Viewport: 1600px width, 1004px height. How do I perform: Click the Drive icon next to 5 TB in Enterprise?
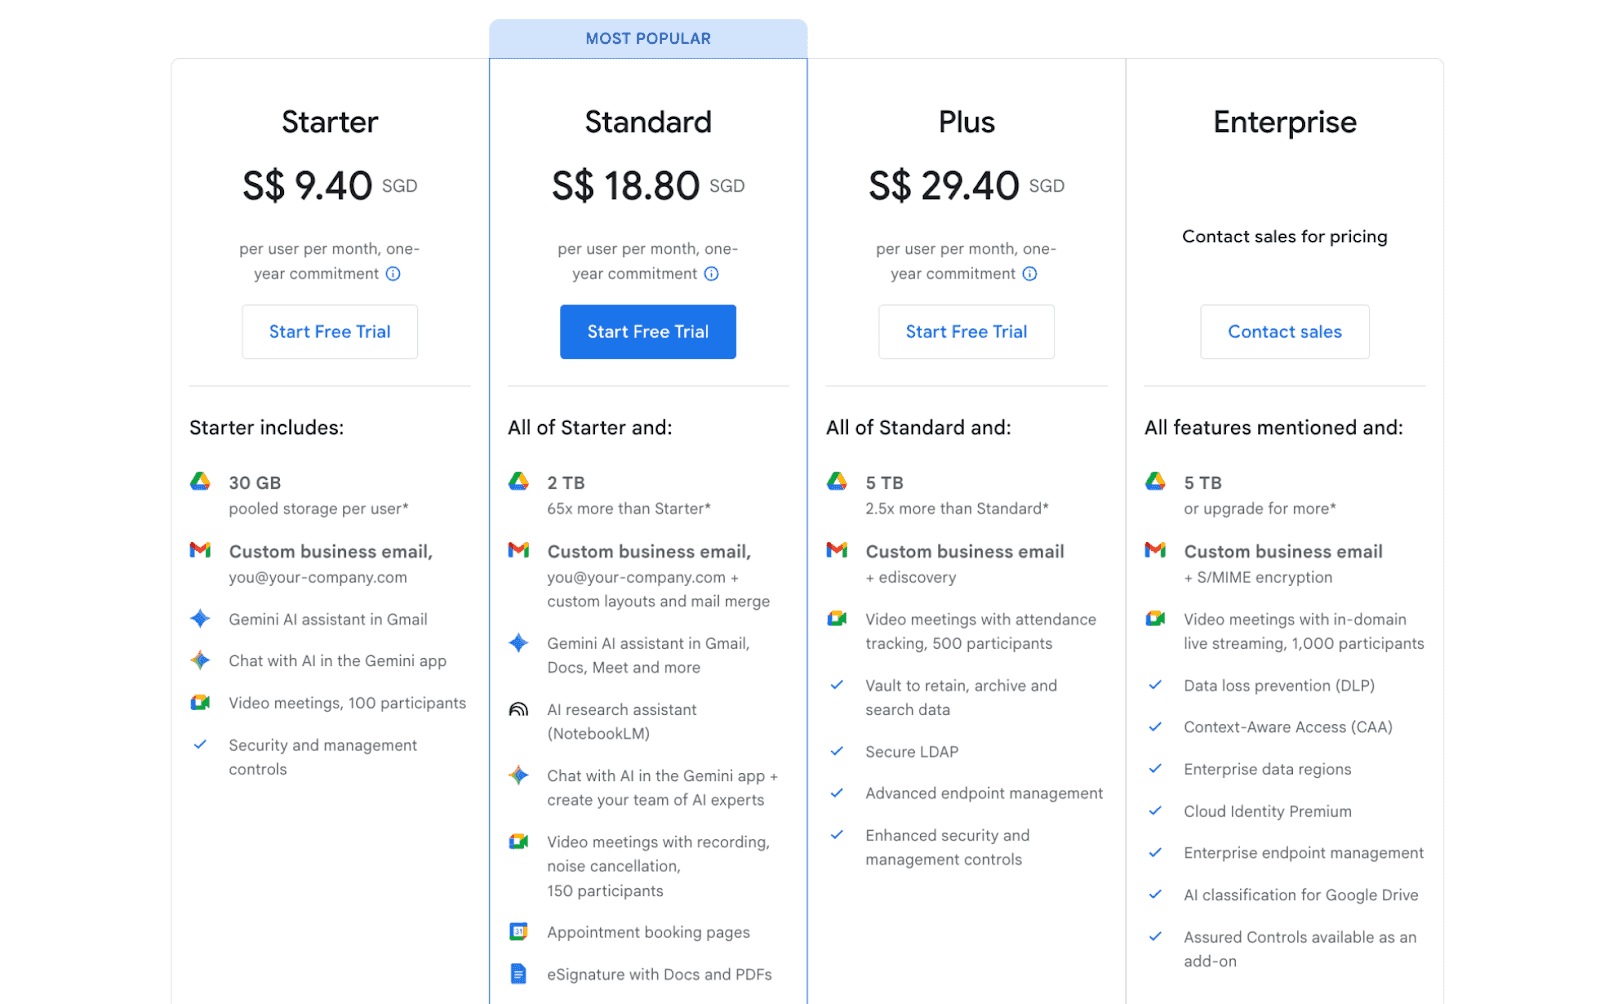pos(1155,483)
